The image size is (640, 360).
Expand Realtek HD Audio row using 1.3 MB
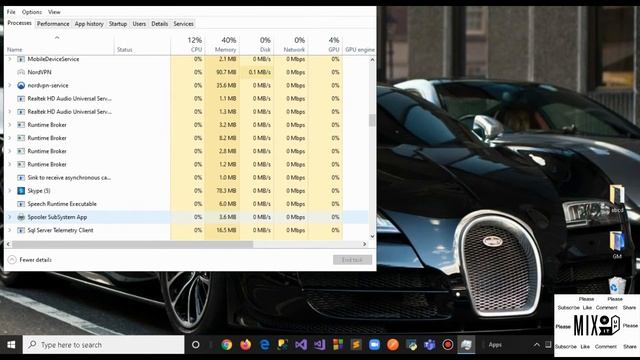10,111
